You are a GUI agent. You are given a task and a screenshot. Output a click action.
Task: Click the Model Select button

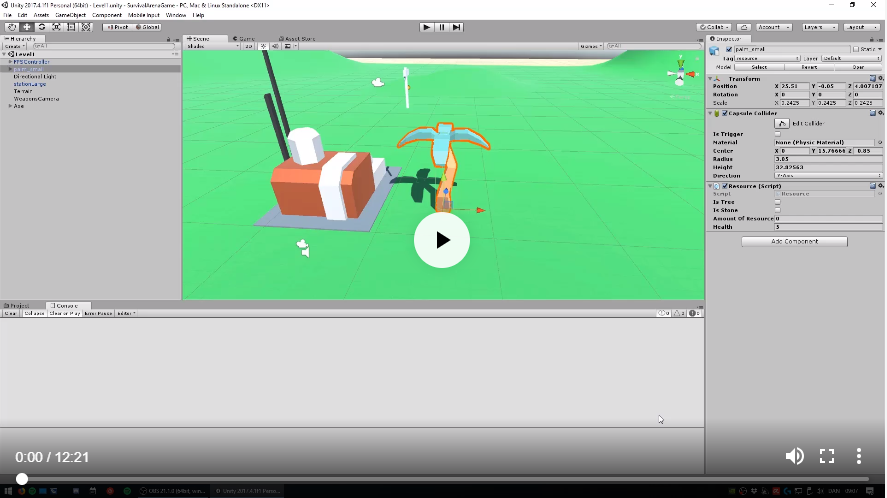pos(759,67)
